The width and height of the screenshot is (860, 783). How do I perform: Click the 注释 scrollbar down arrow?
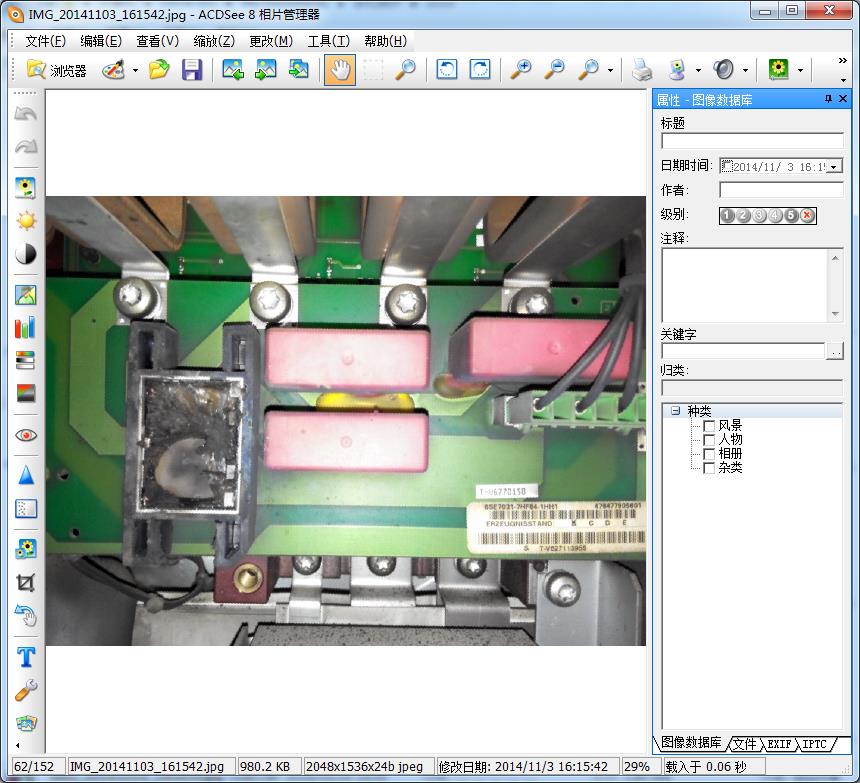tap(835, 314)
